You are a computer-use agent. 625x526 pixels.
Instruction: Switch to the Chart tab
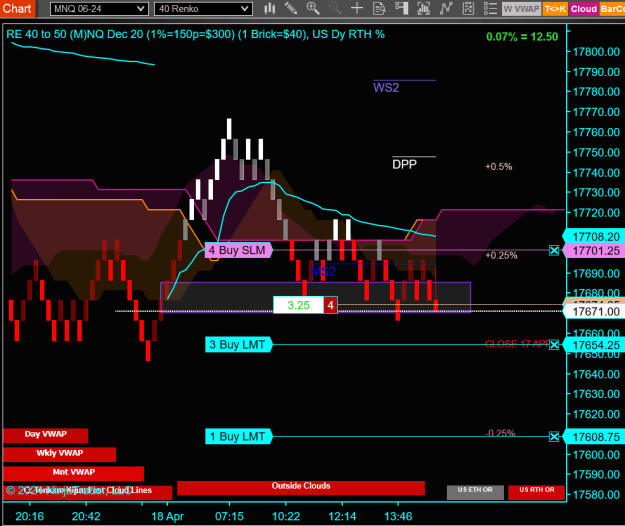click(18, 8)
